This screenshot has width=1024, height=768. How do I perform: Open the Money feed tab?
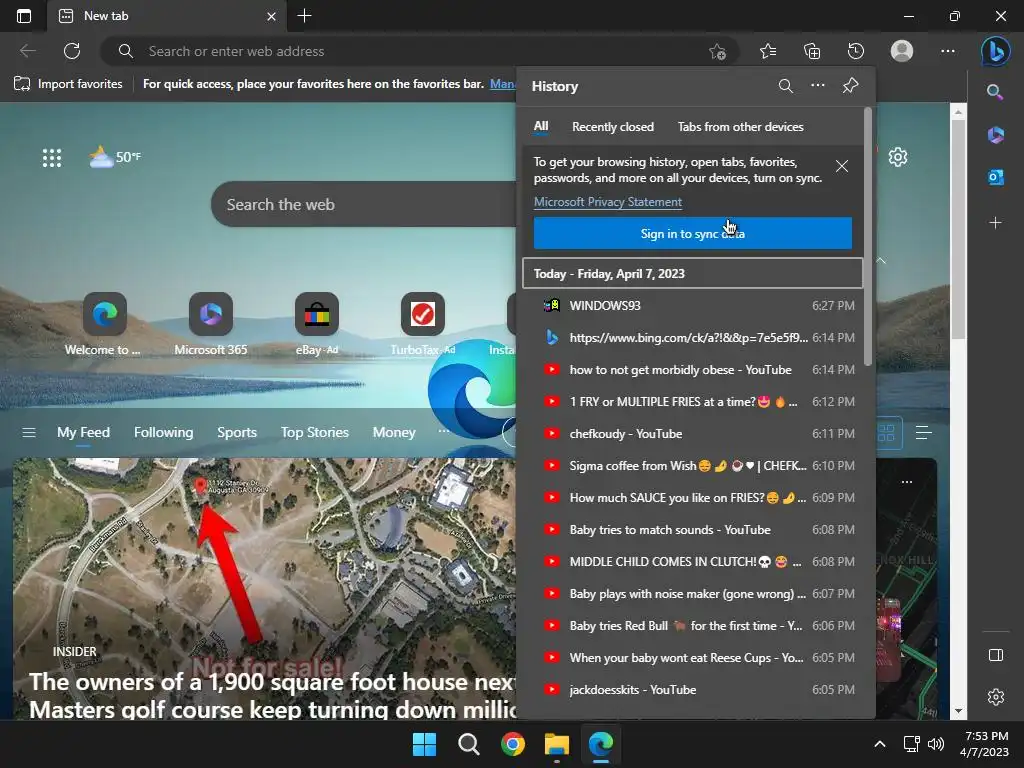(x=394, y=432)
